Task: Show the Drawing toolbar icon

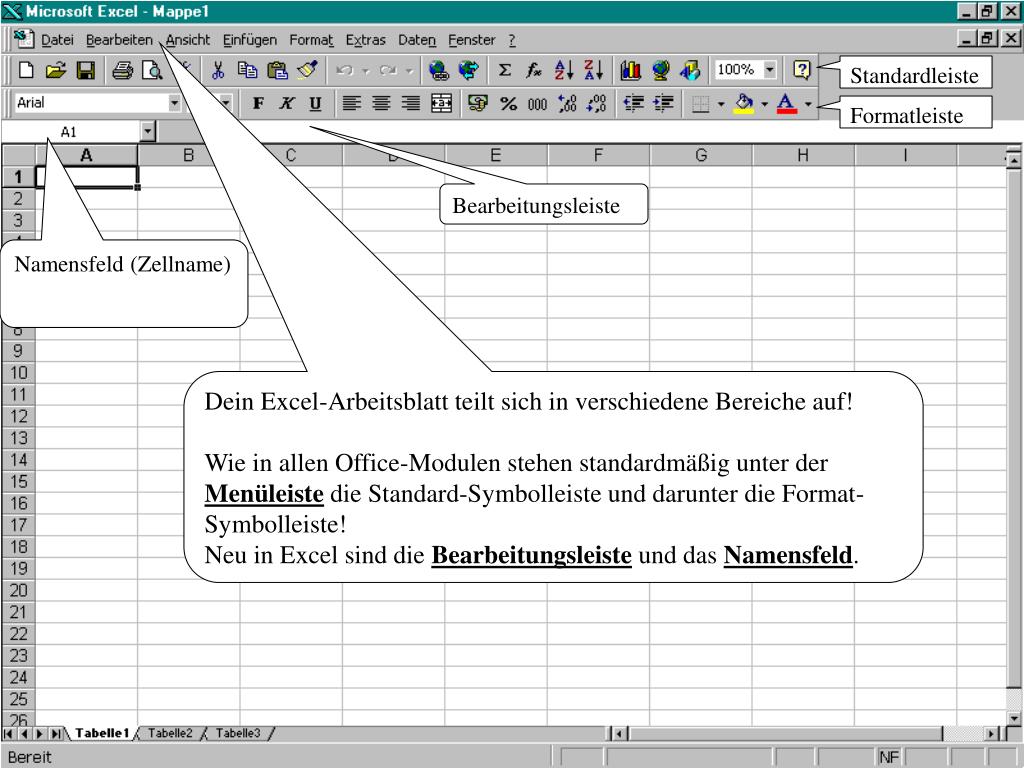Action: [690, 70]
